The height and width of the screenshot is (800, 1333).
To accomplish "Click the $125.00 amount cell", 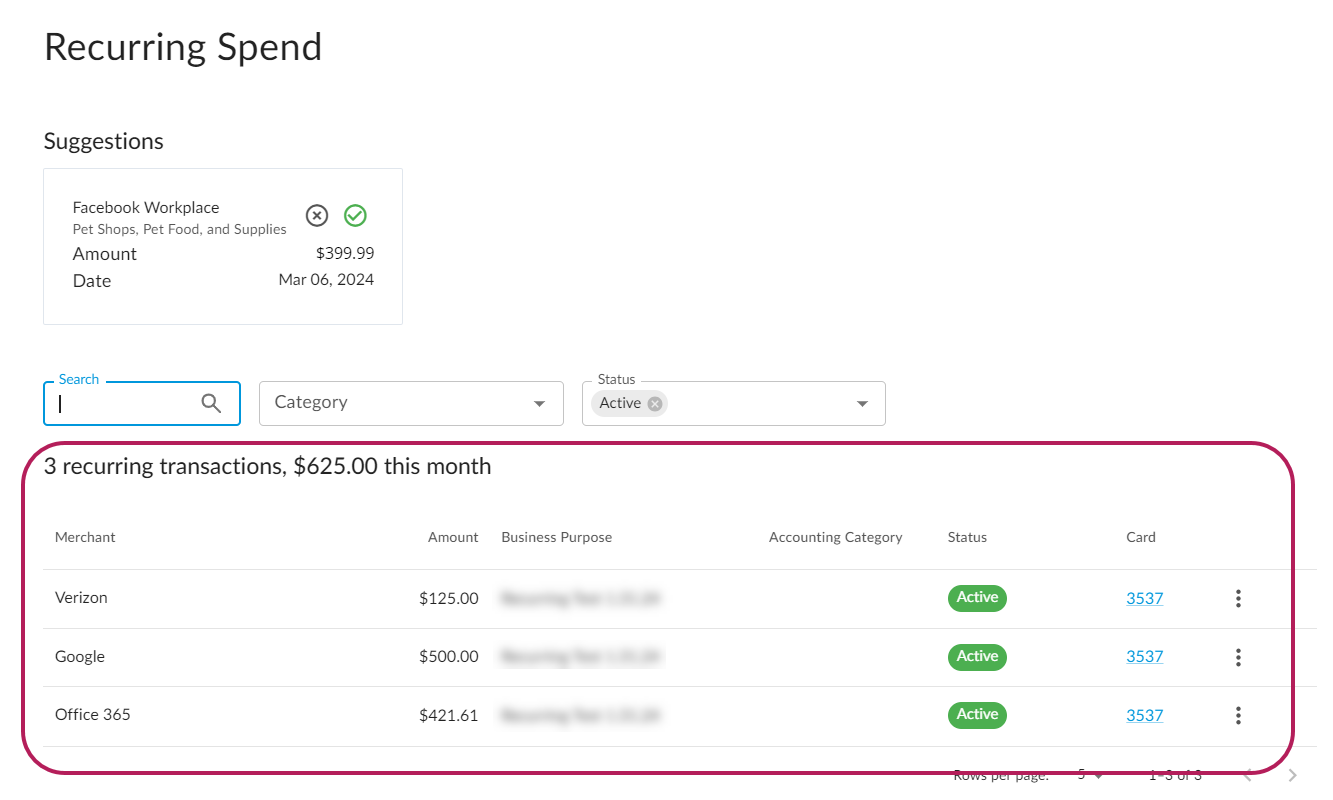I will pos(449,599).
